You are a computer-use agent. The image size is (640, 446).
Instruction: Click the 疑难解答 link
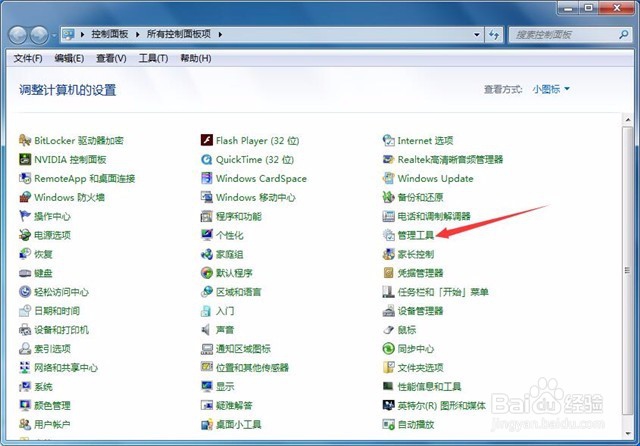click(234, 406)
